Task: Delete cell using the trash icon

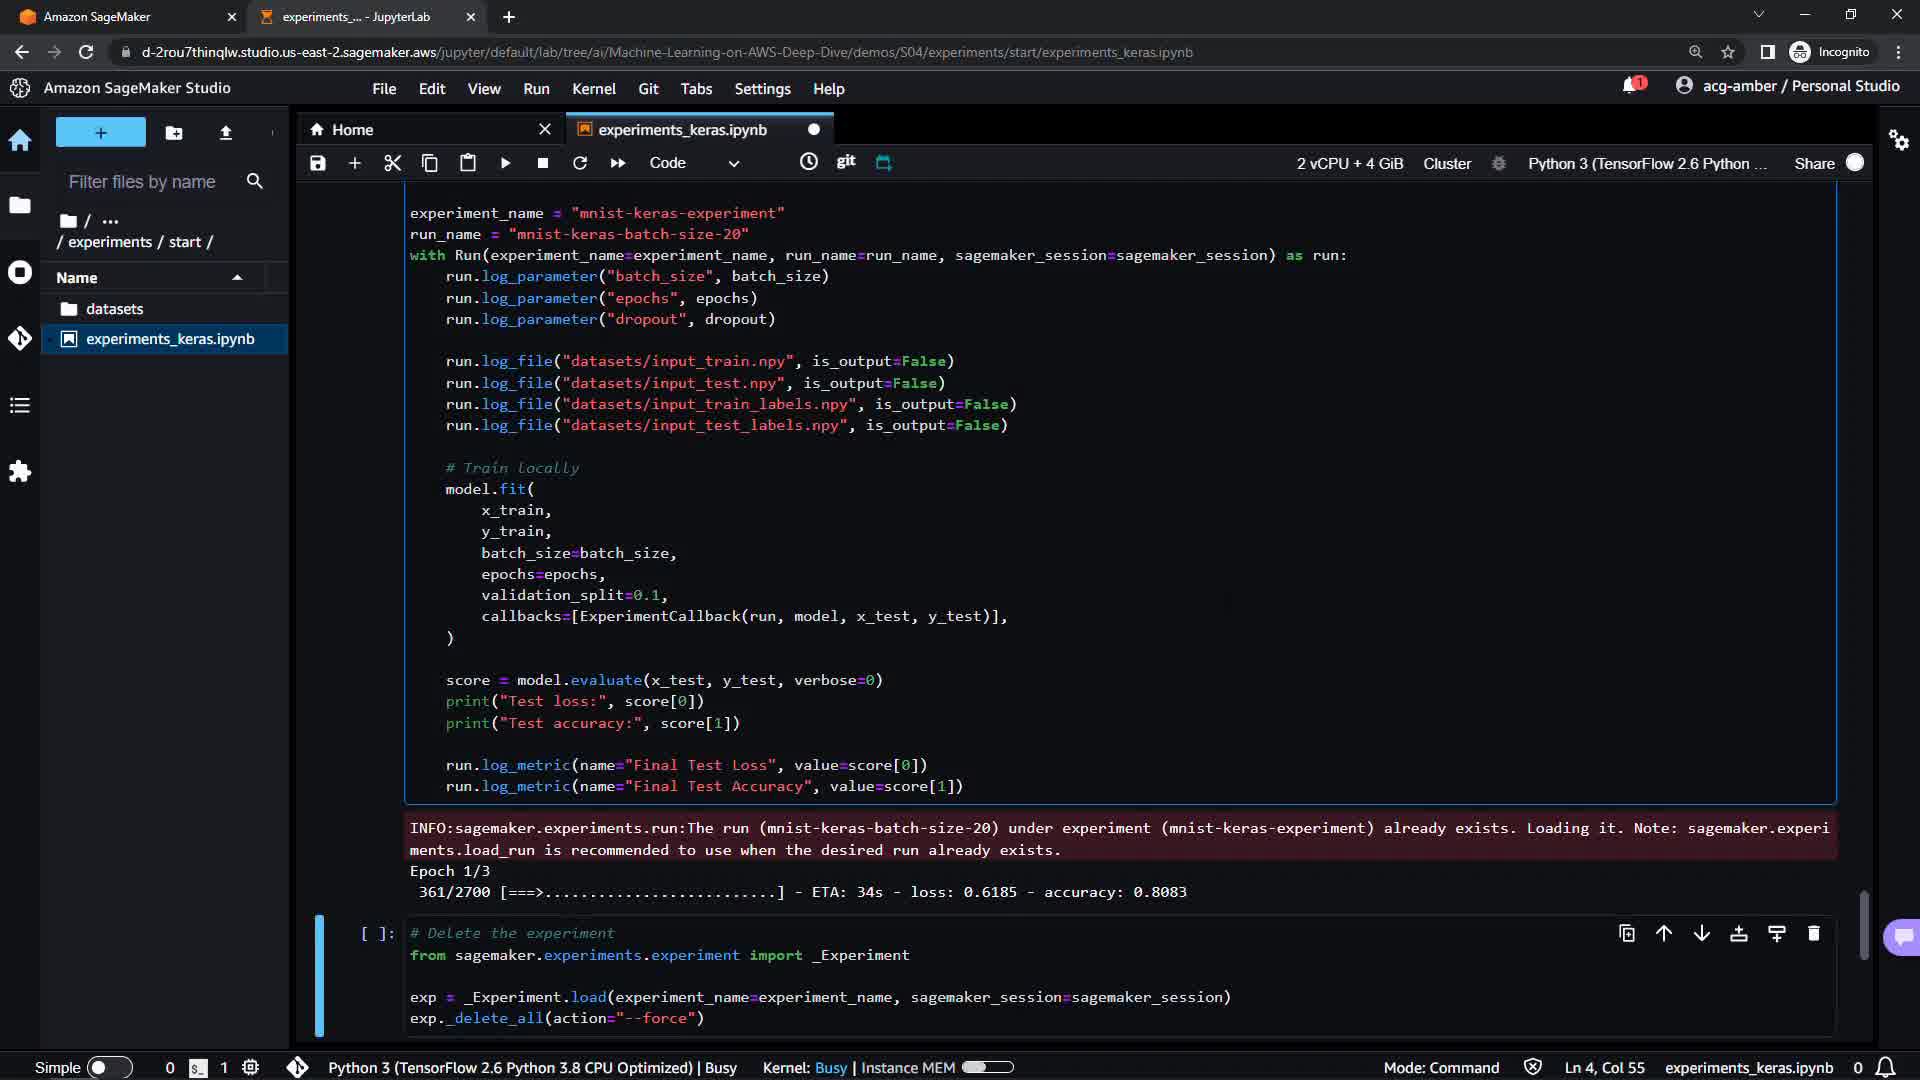Action: (x=1813, y=933)
